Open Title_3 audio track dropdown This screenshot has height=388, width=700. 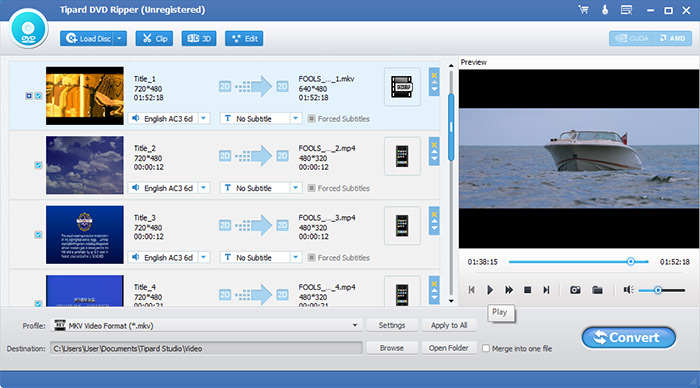204,257
